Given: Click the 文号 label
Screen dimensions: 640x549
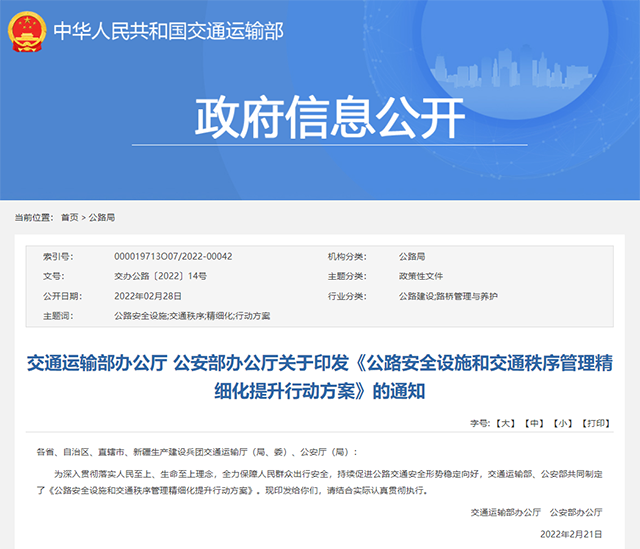Looking at the screenshot, I should (x=53, y=276).
